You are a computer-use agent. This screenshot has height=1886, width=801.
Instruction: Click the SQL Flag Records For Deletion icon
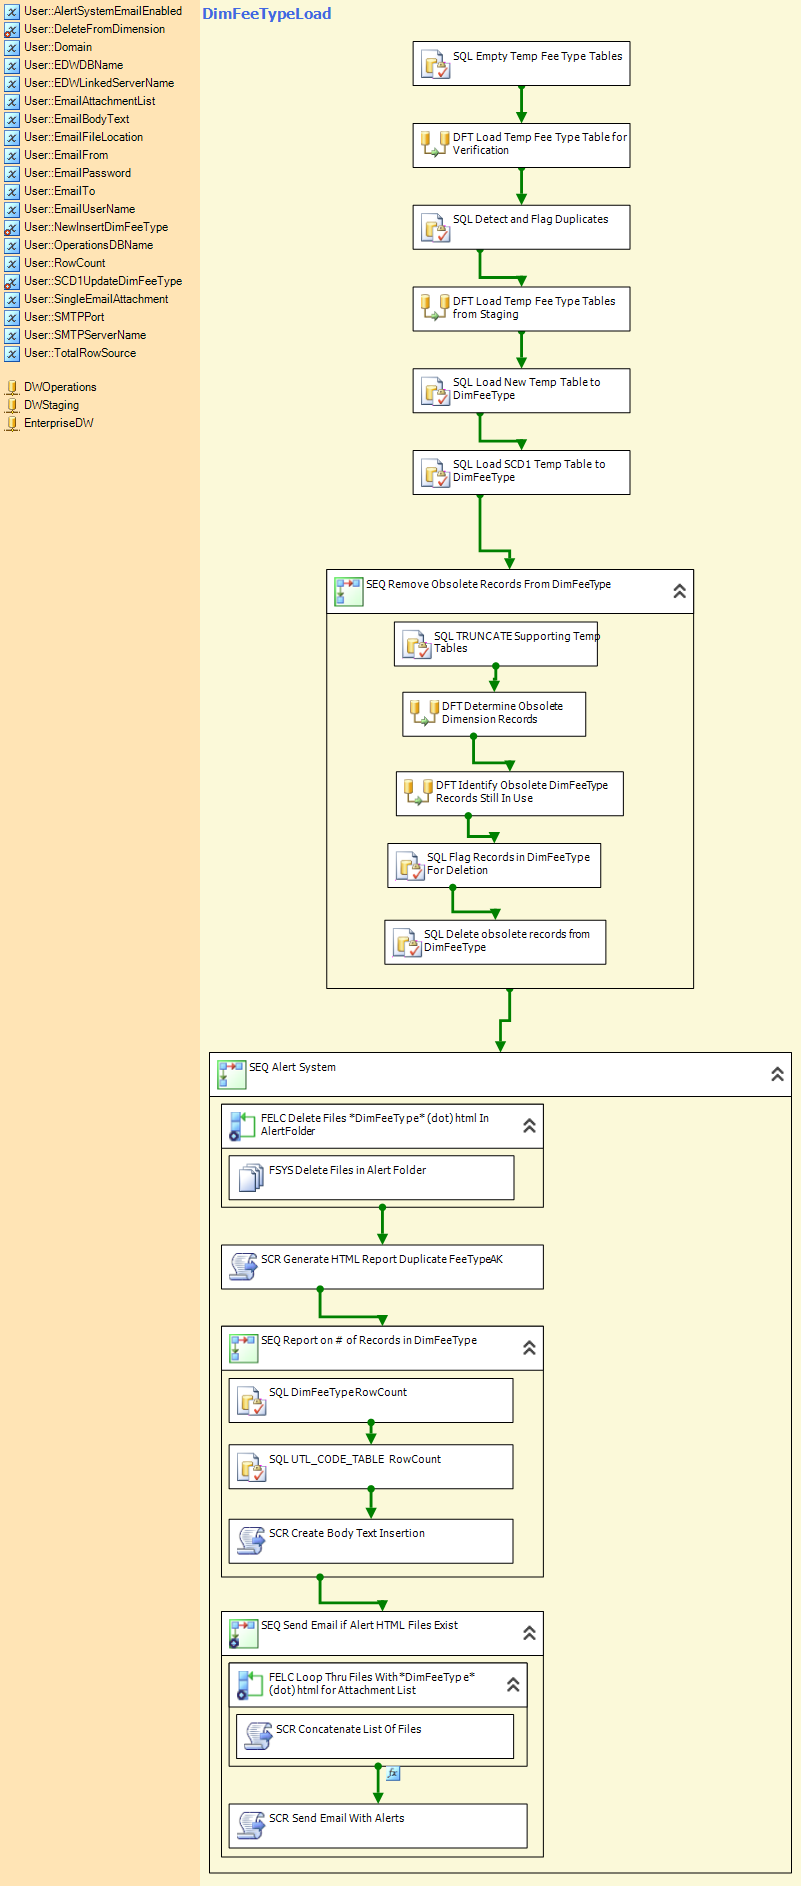tap(410, 866)
